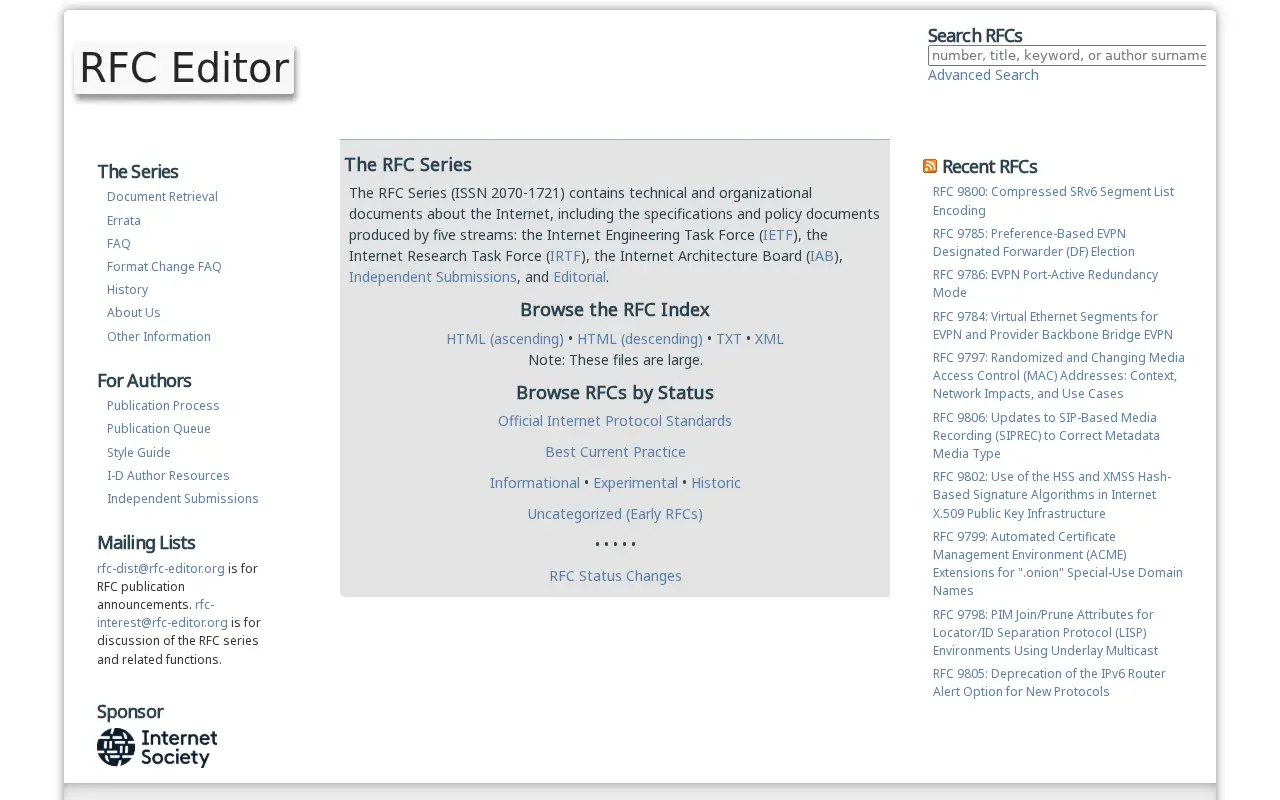Open the XML version of the RFC Index
The width and height of the screenshot is (1280, 800).
point(769,339)
